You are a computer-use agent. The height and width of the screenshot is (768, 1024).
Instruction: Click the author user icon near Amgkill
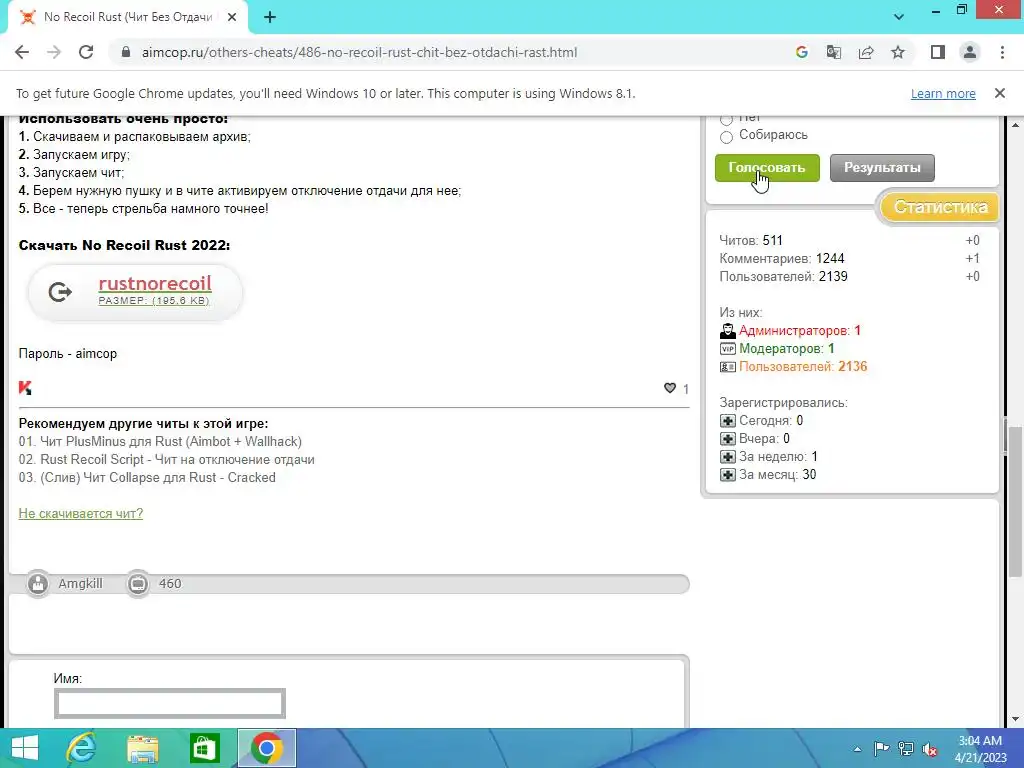pyautogui.click(x=38, y=584)
